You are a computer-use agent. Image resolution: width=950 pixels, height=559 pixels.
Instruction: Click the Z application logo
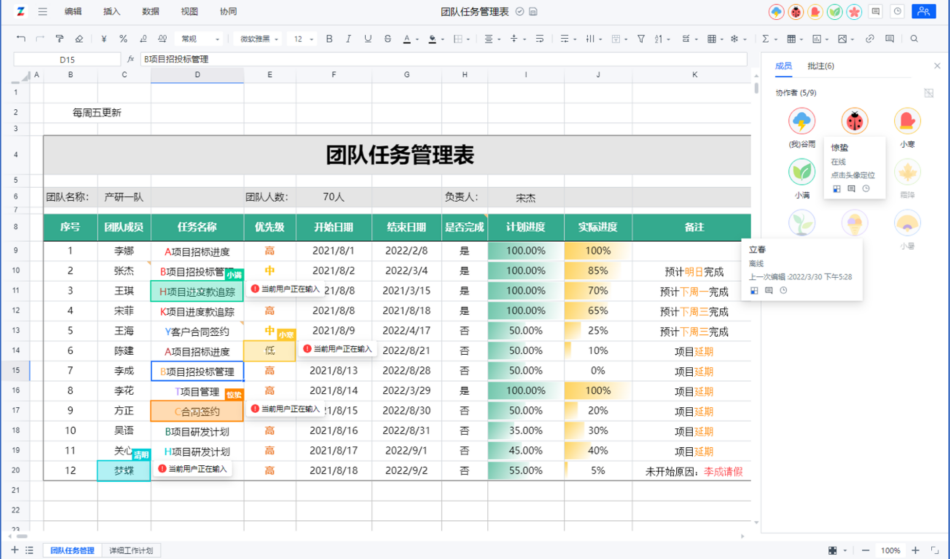[x=21, y=12]
